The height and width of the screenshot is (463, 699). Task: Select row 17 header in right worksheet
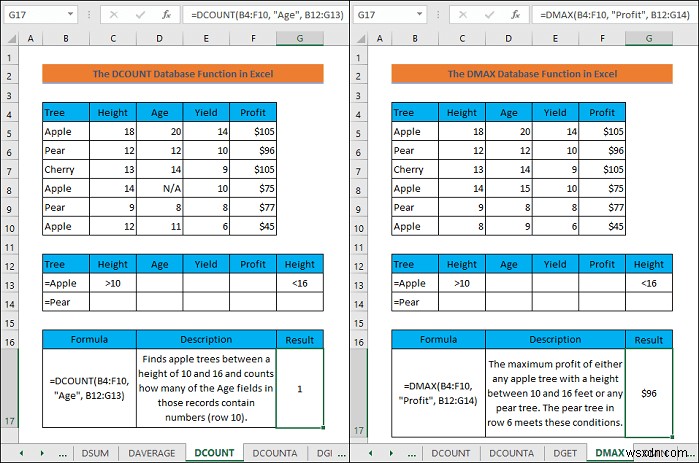pos(359,393)
